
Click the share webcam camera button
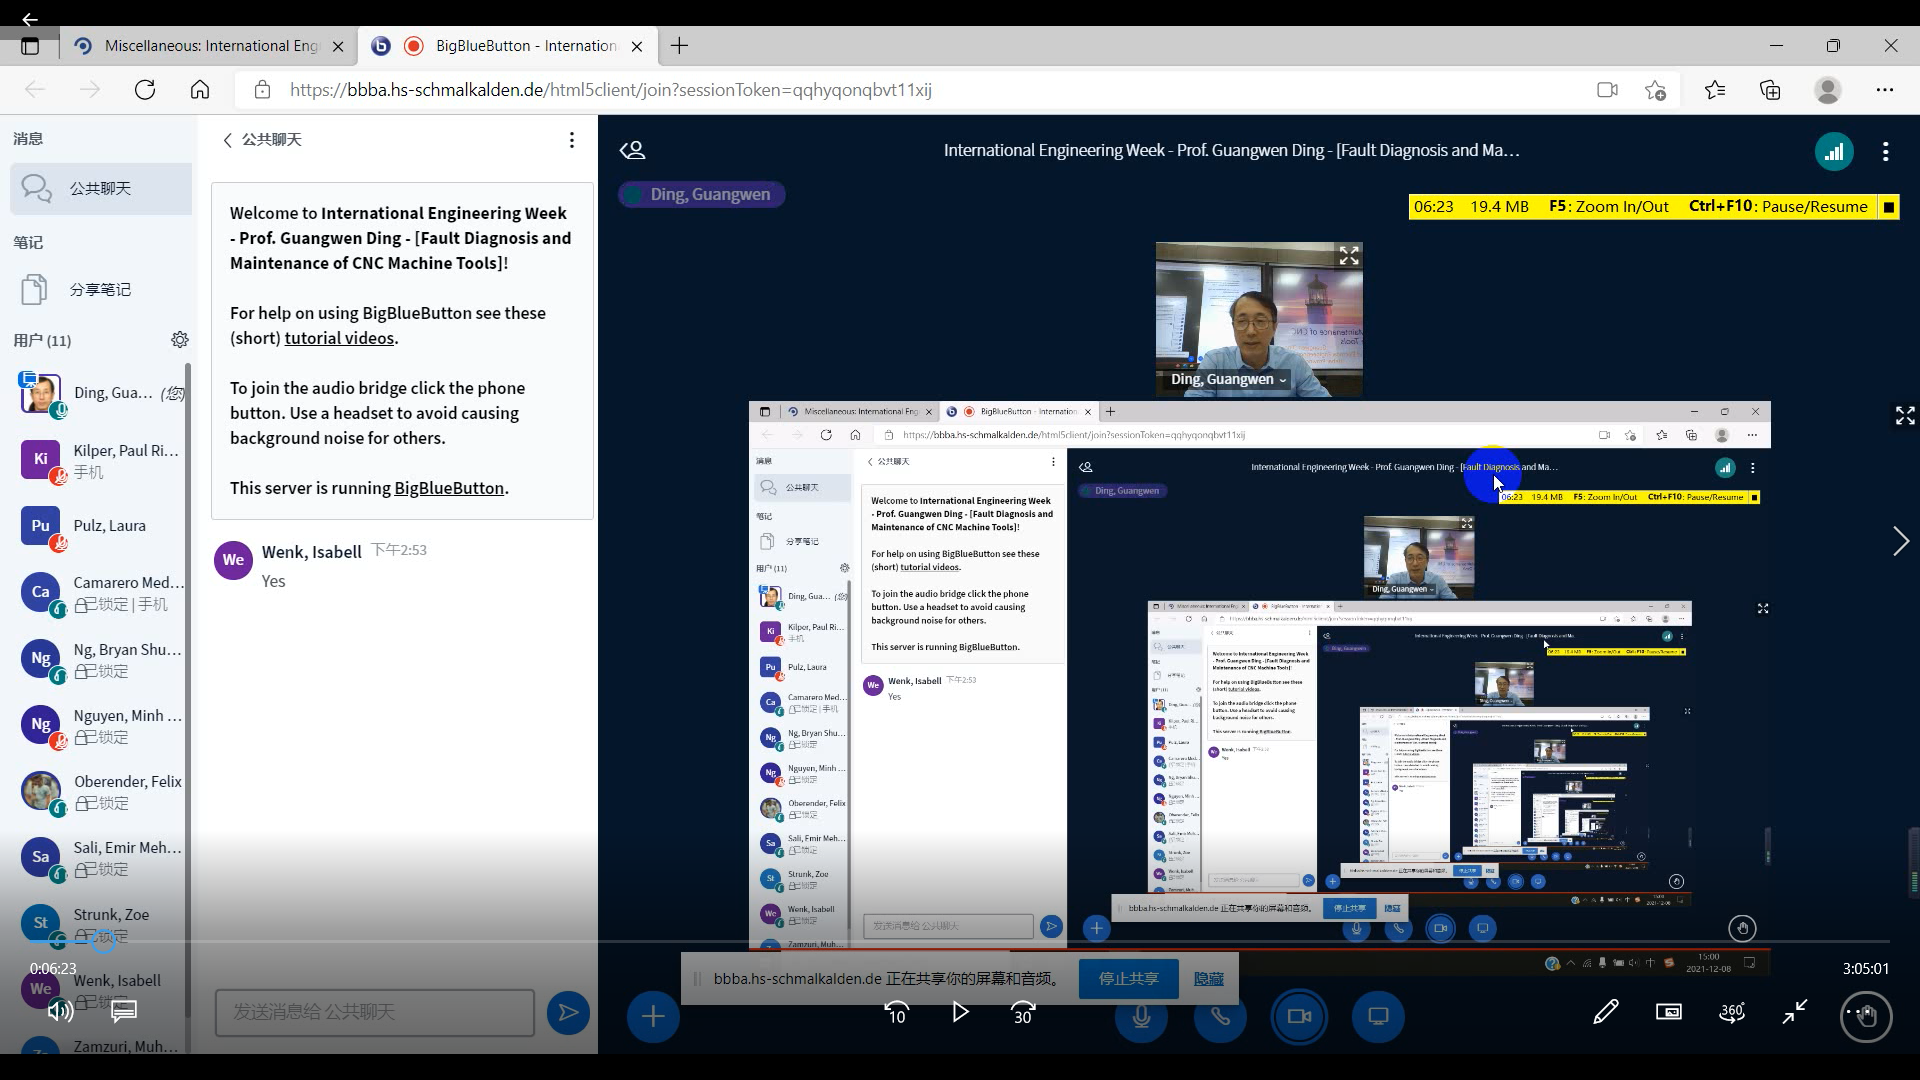(1299, 1016)
